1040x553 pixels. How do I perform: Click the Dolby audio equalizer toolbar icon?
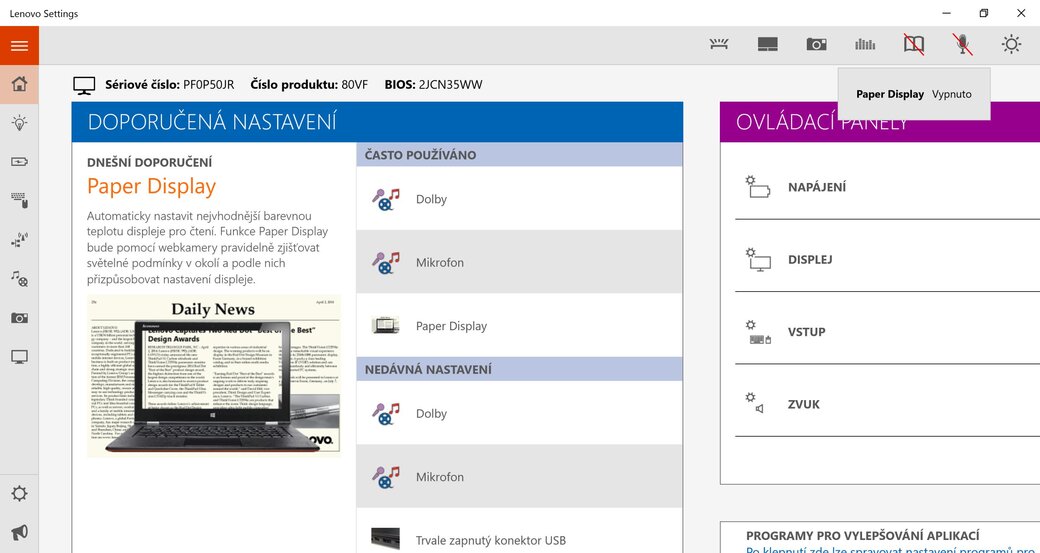(865, 44)
